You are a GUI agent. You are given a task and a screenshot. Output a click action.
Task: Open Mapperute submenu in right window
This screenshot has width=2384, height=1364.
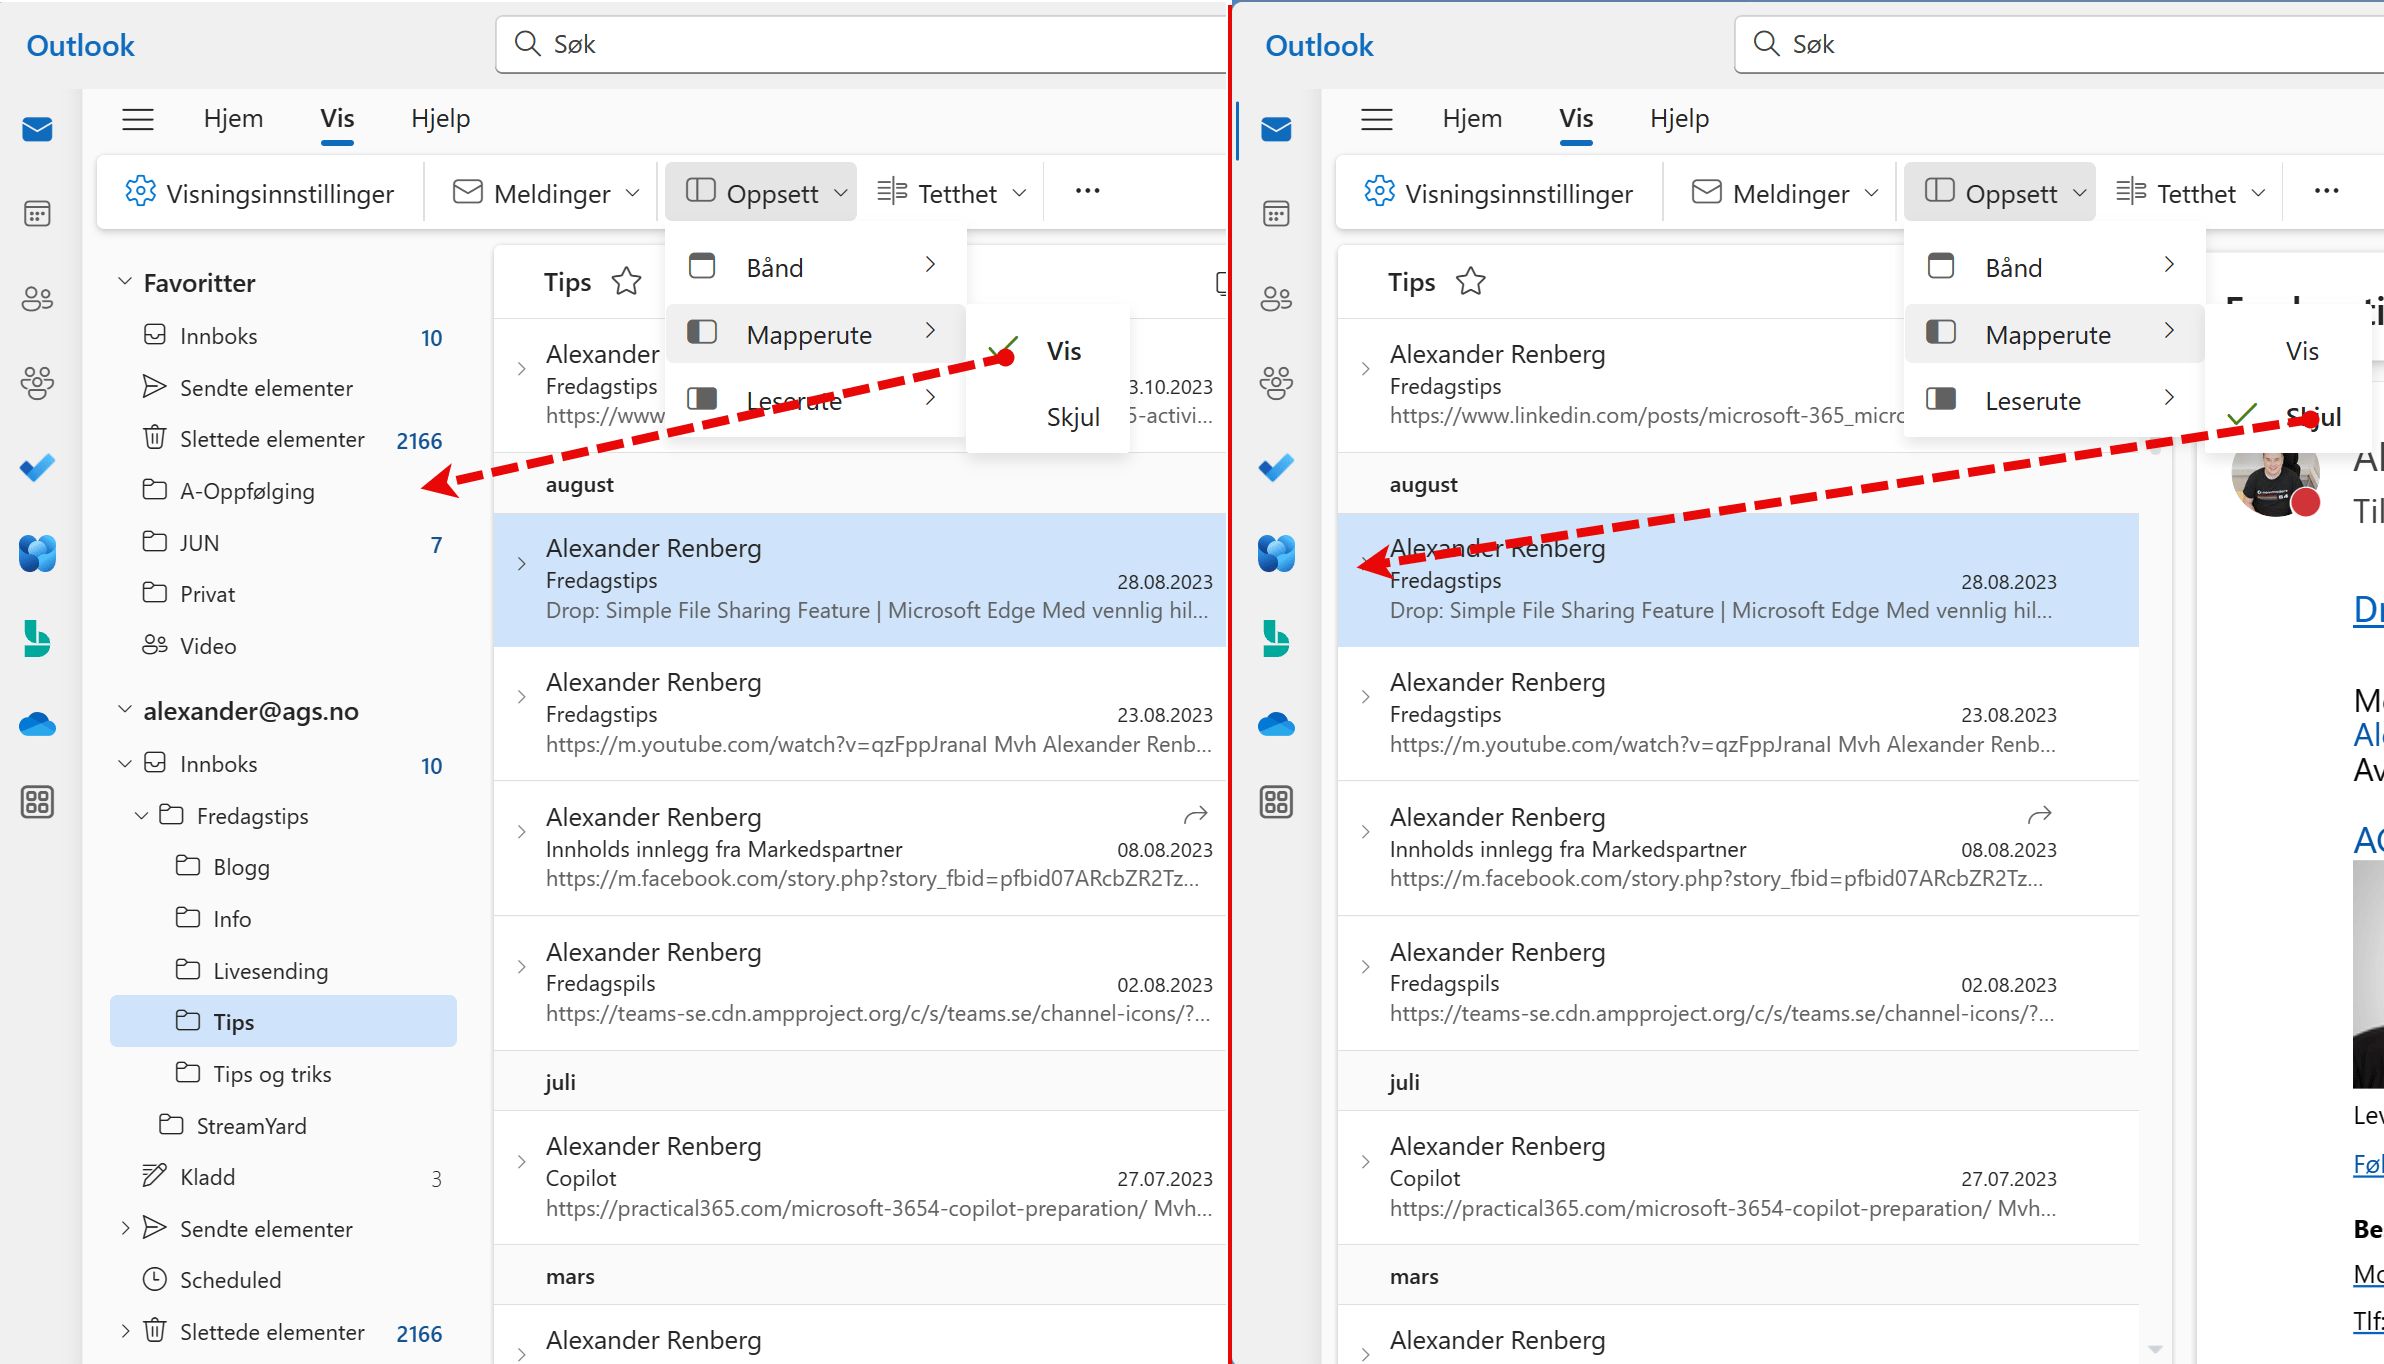click(2055, 334)
